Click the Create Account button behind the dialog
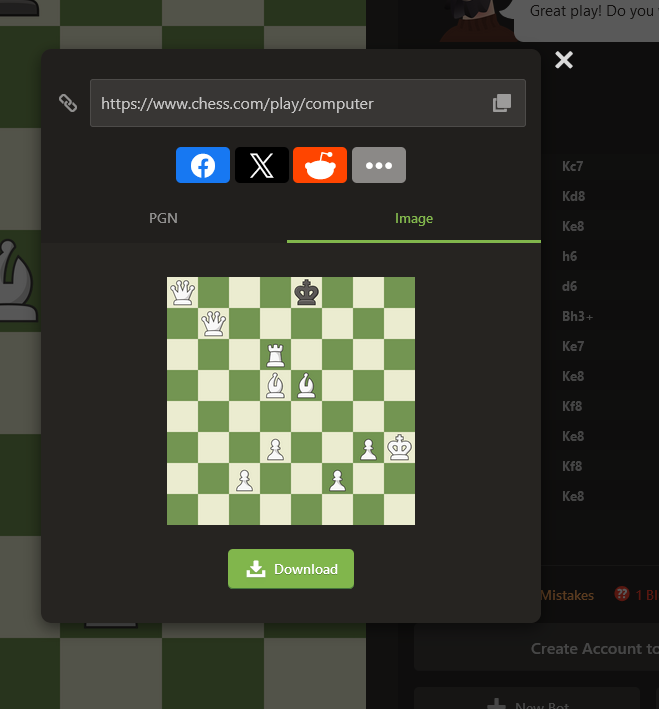Viewport: 659px width, 709px height. coord(536,648)
